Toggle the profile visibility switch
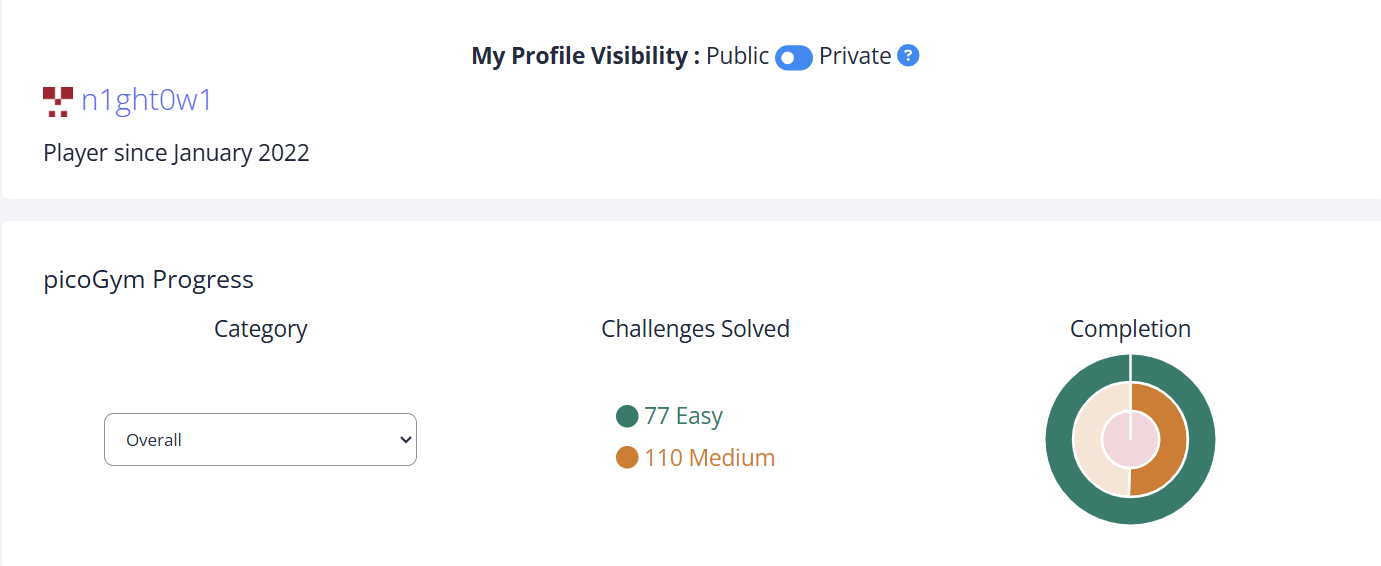The width and height of the screenshot is (1381, 566). tap(793, 58)
